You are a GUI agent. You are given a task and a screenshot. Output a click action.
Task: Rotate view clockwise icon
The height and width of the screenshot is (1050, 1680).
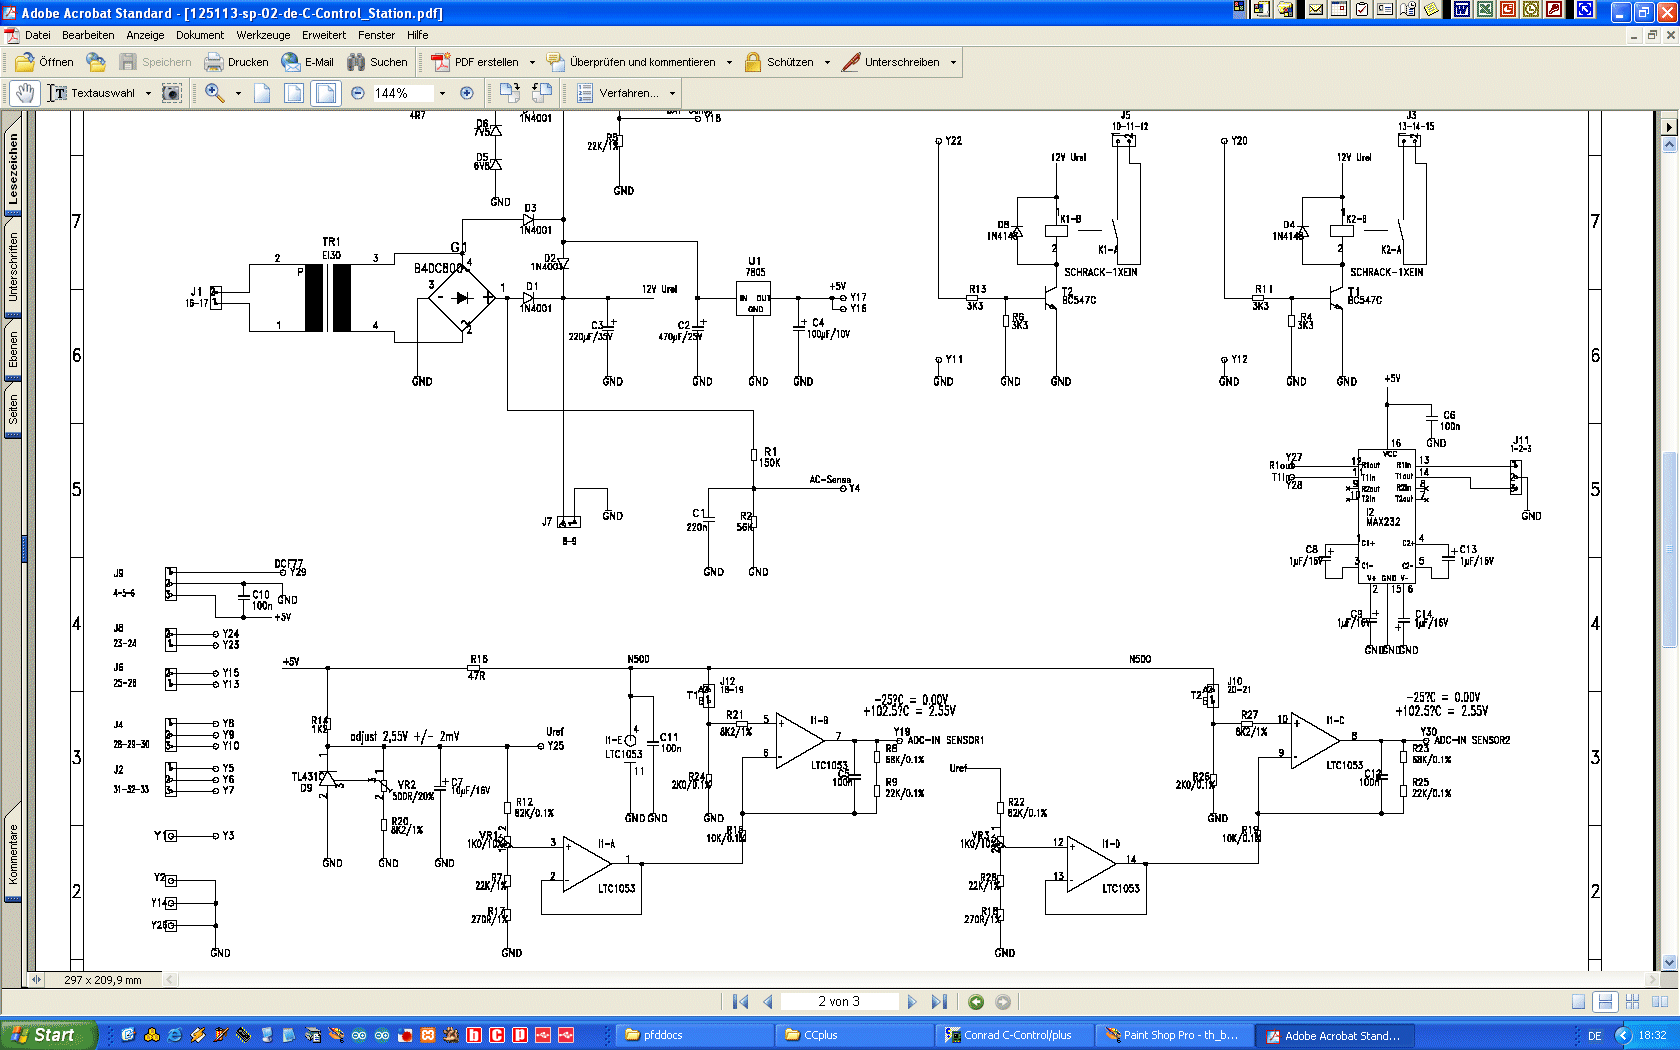[509, 93]
